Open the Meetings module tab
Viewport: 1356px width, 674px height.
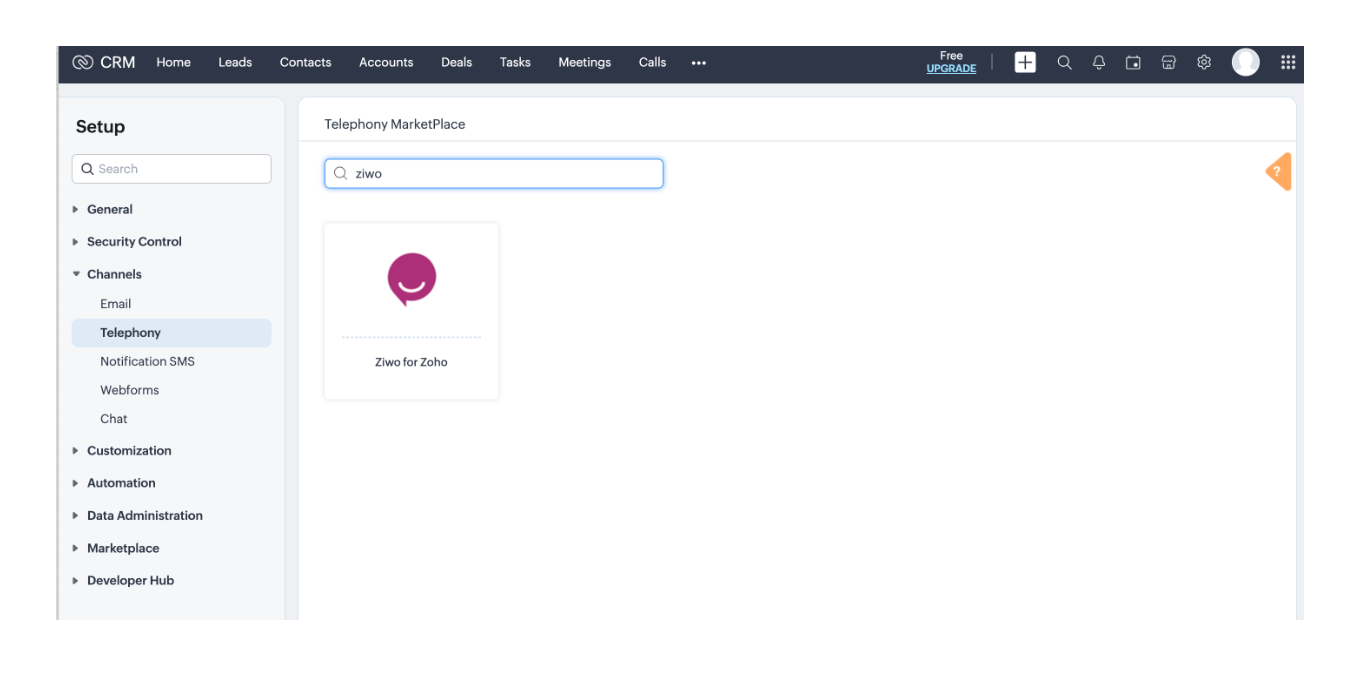pyautogui.click(x=584, y=62)
